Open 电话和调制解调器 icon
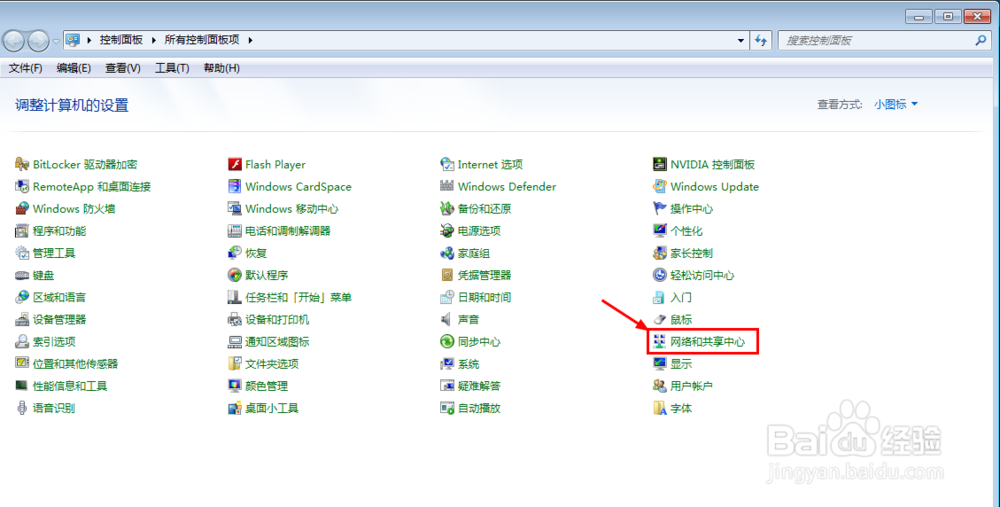Screen dimensions: 1000x507 [235, 231]
